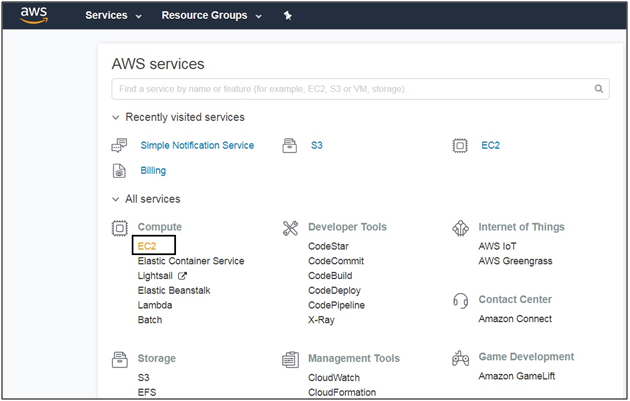This screenshot has height=401, width=630.
Task: Collapse the All services section
Action: pos(116,199)
